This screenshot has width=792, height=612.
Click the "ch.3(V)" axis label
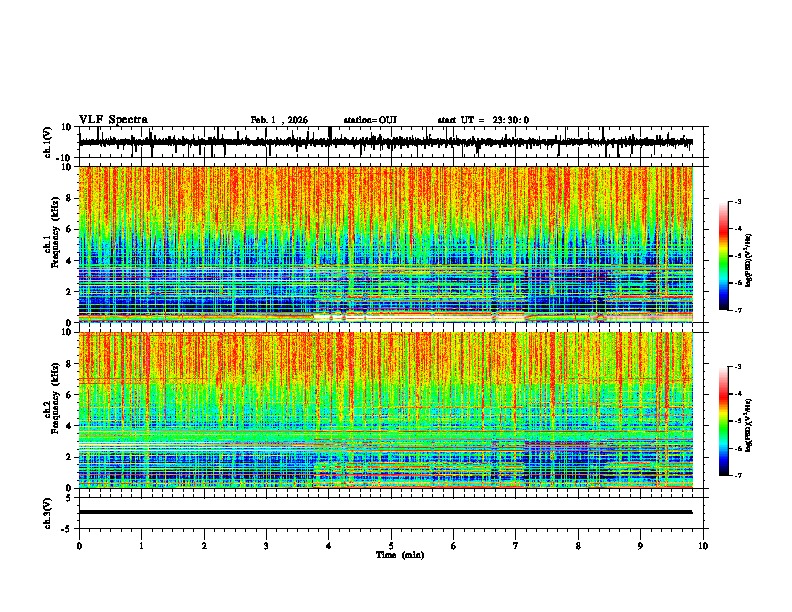pos(48,513)
